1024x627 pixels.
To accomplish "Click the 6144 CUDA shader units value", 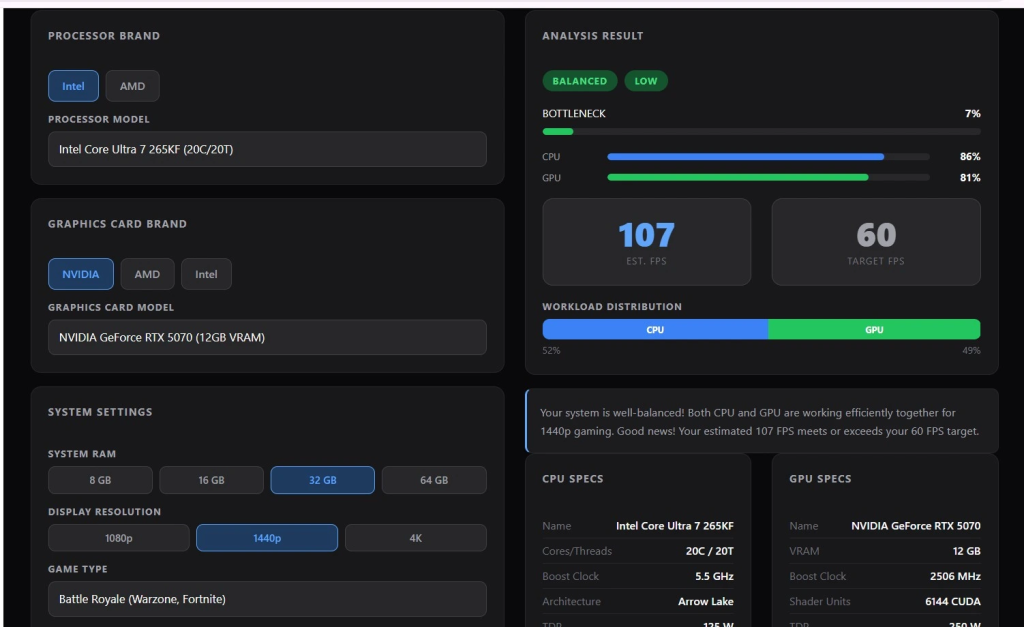I will coord(953,602).
